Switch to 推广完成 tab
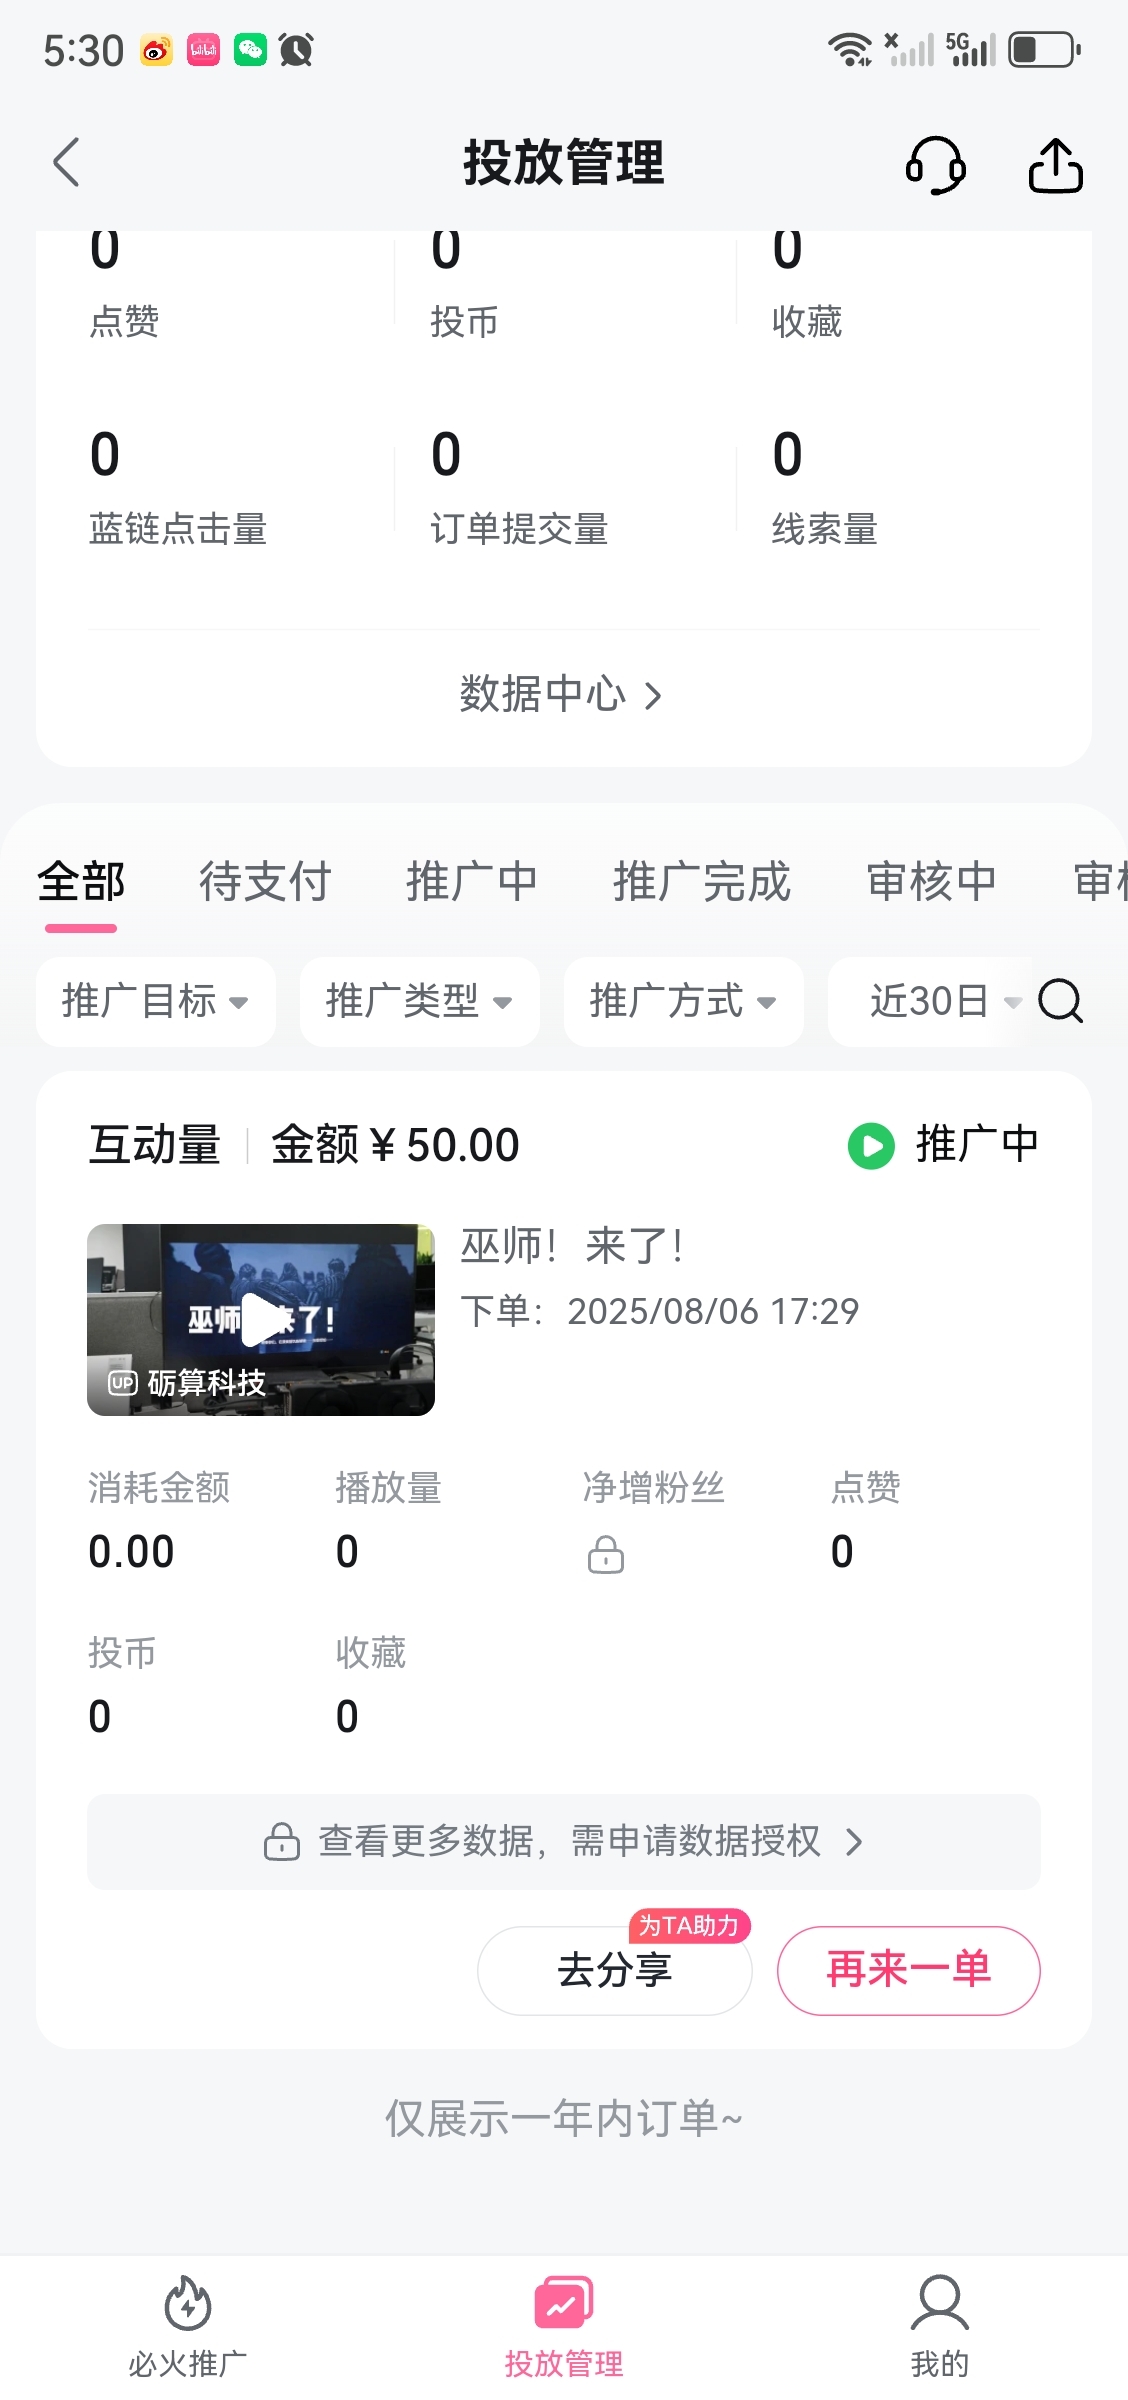 [702, 882]
